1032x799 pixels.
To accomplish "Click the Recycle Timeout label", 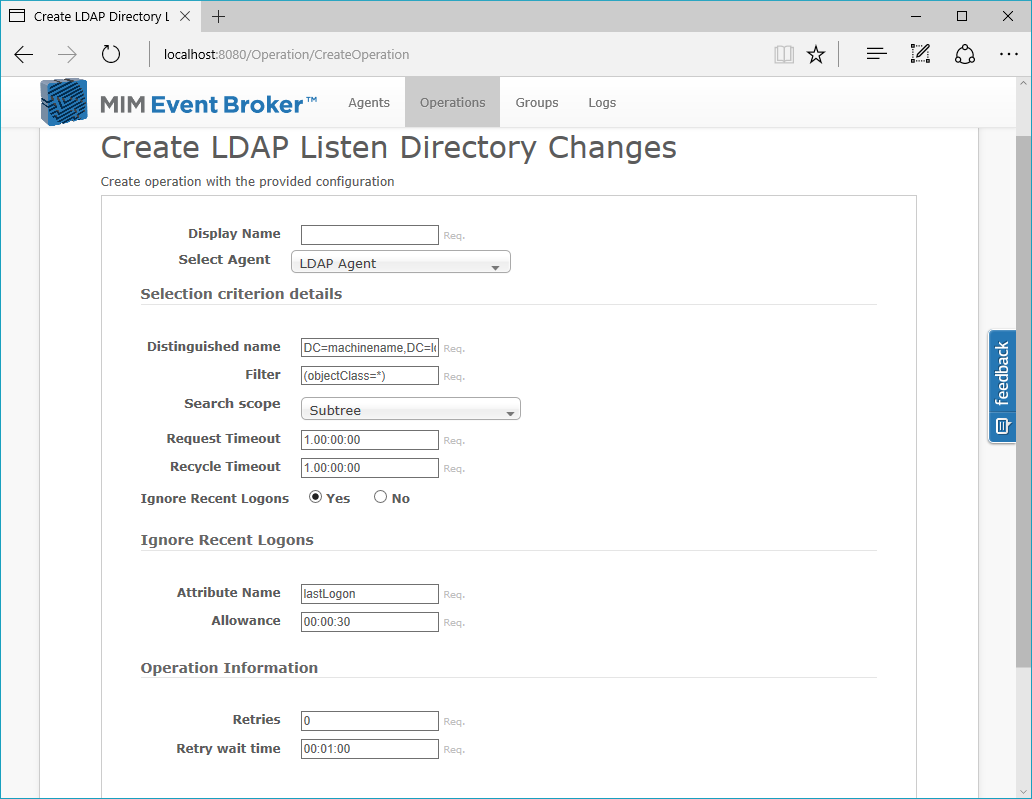I will (x=226, y=467).
